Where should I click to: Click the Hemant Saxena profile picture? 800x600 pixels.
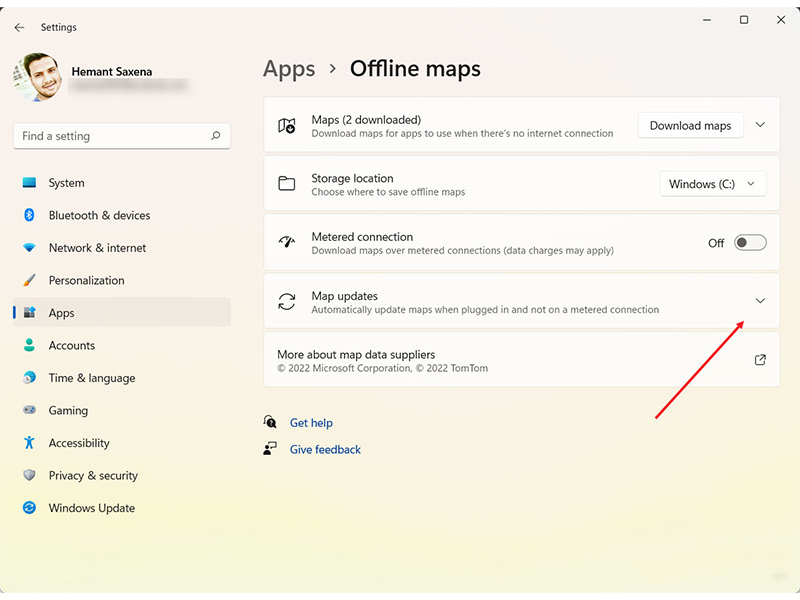coord(37,78)
